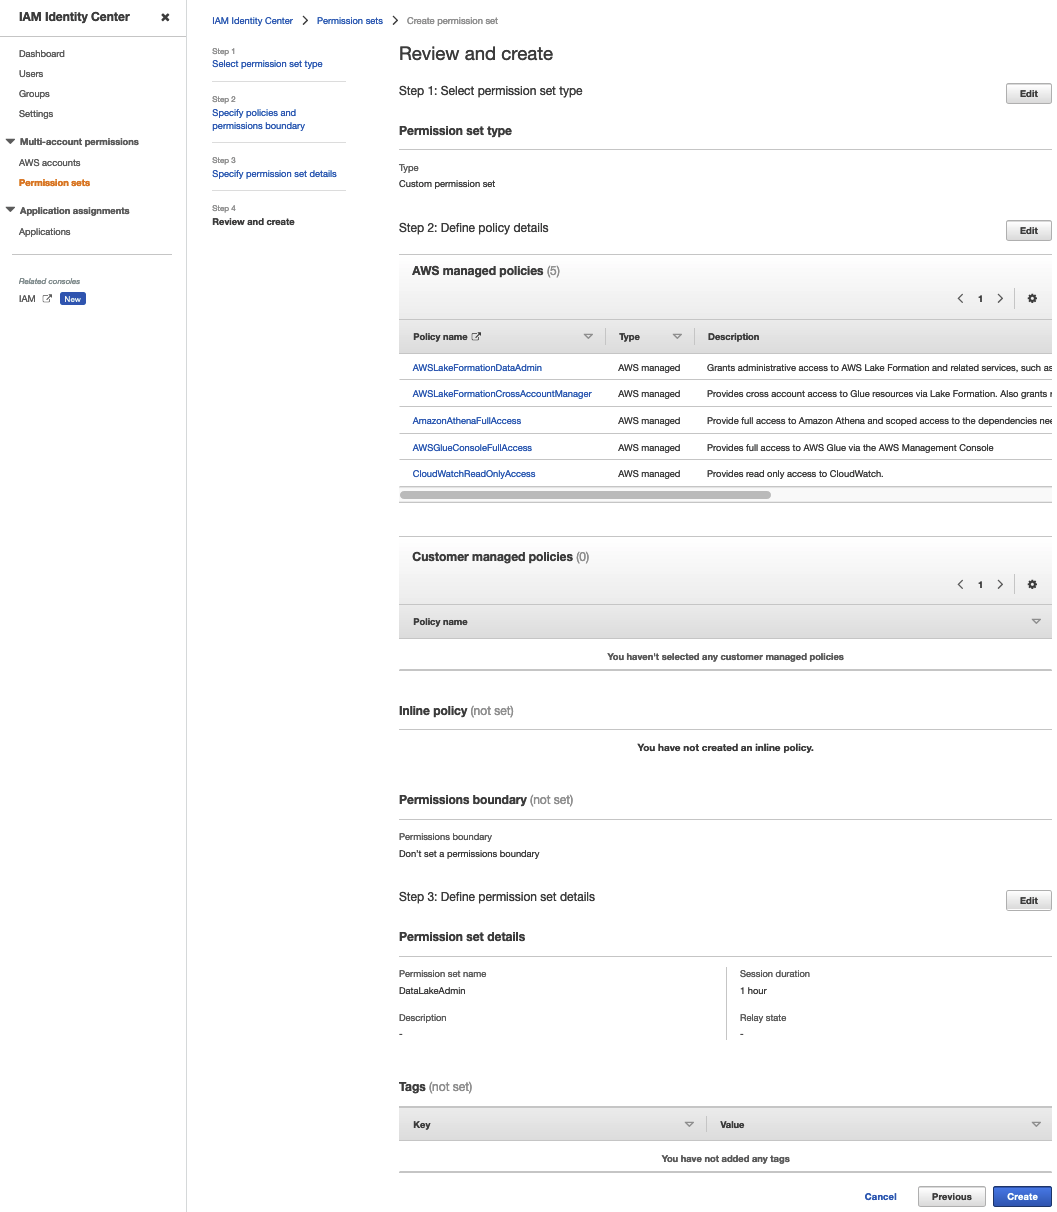This screenshot has width=1057, height=1212.
Task: Go to next page of Customer managed policies
Action: click(x=1000, y=585)
